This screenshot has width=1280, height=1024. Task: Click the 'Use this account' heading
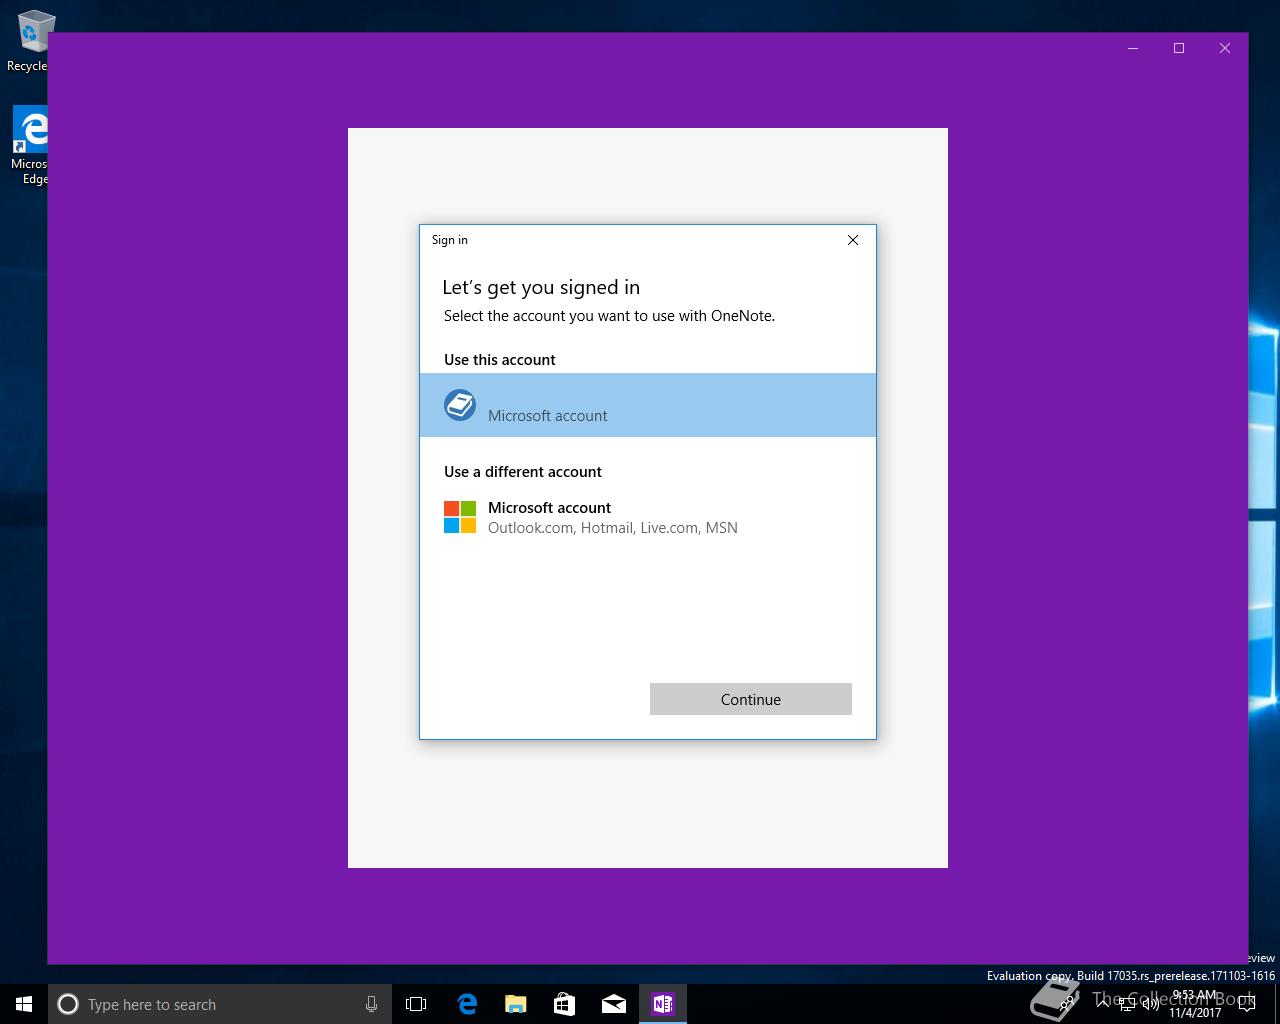click(500, 359)
